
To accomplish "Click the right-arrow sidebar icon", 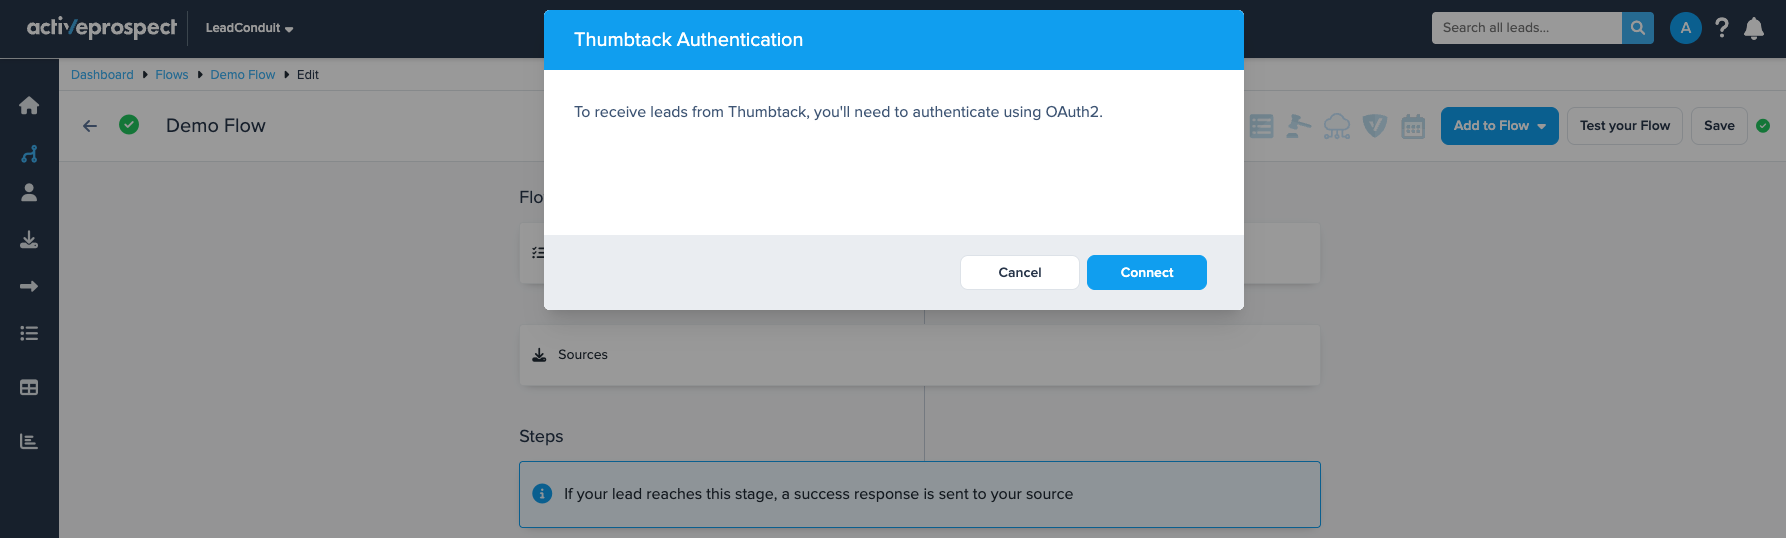I will [29, 287].
